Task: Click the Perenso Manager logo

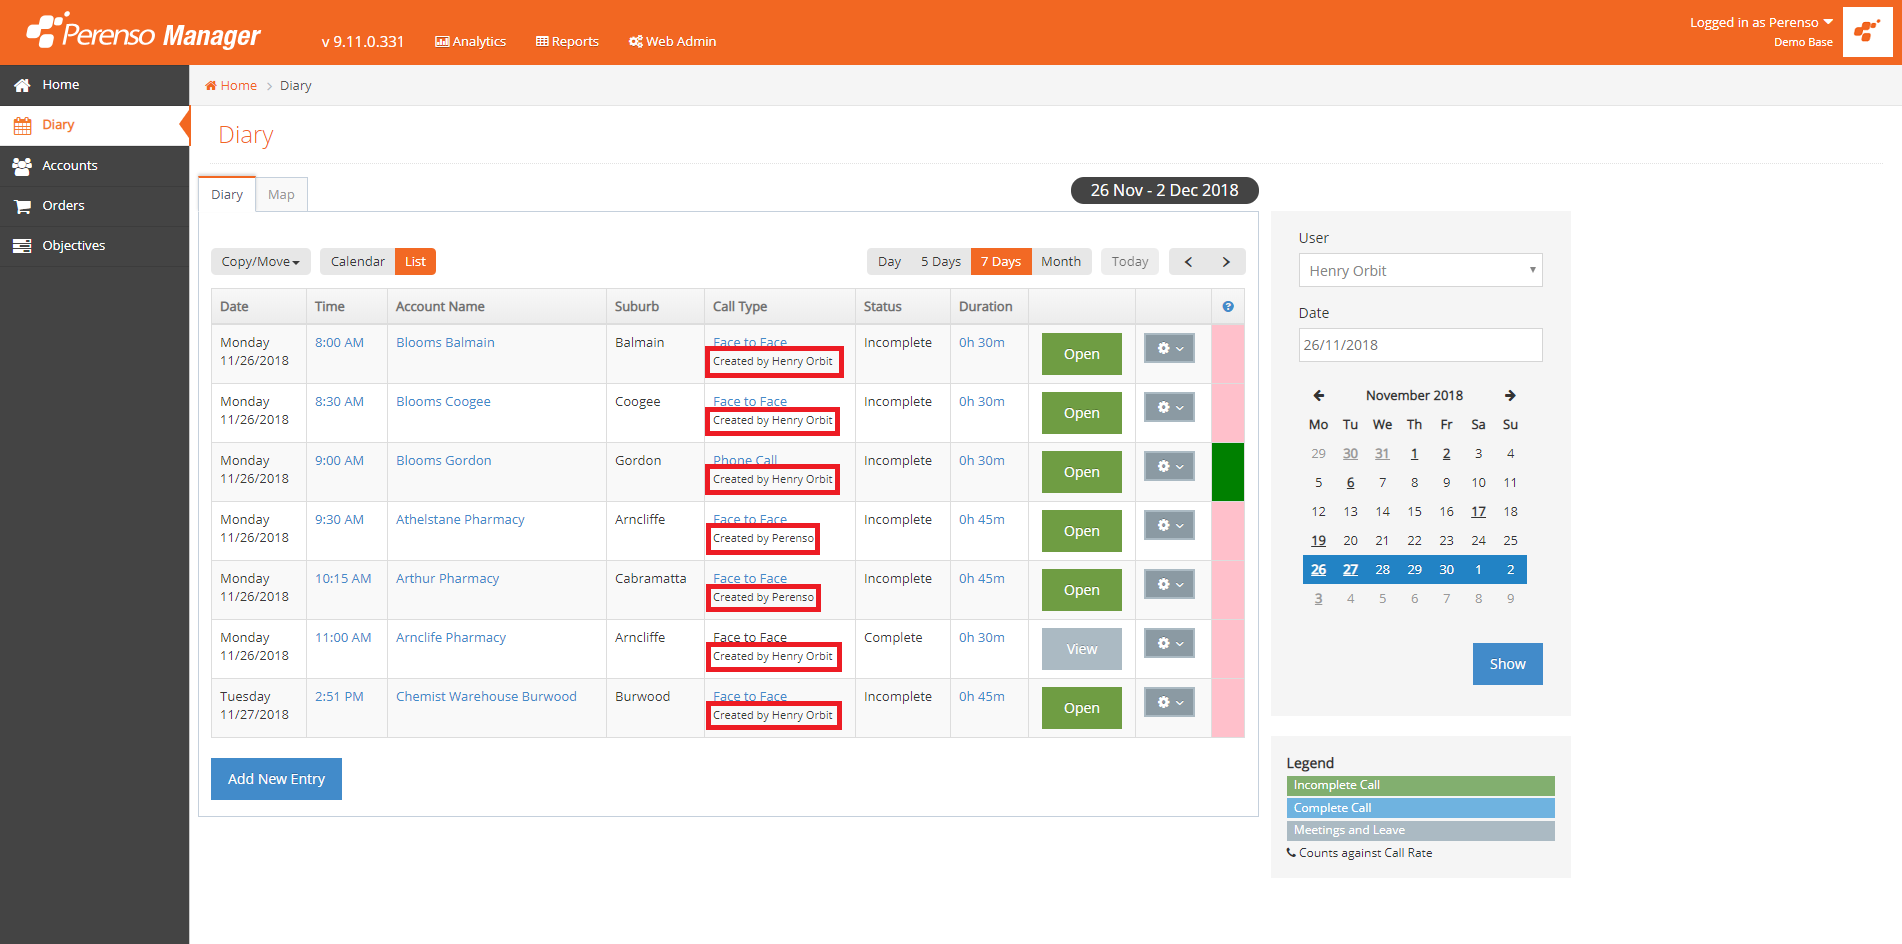Action: 143,32
